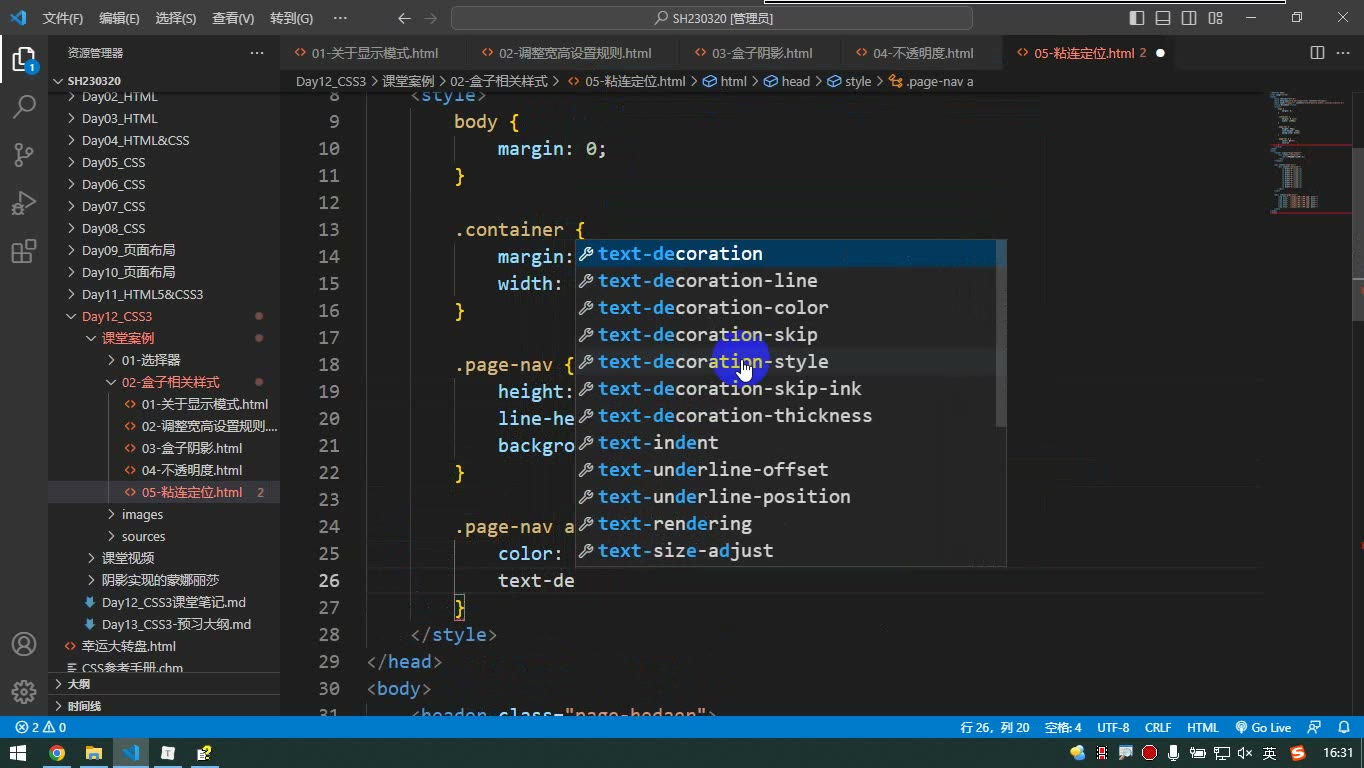
Task: Open the Explorer panel's ellipsis menu
Action: click(257, 53)
